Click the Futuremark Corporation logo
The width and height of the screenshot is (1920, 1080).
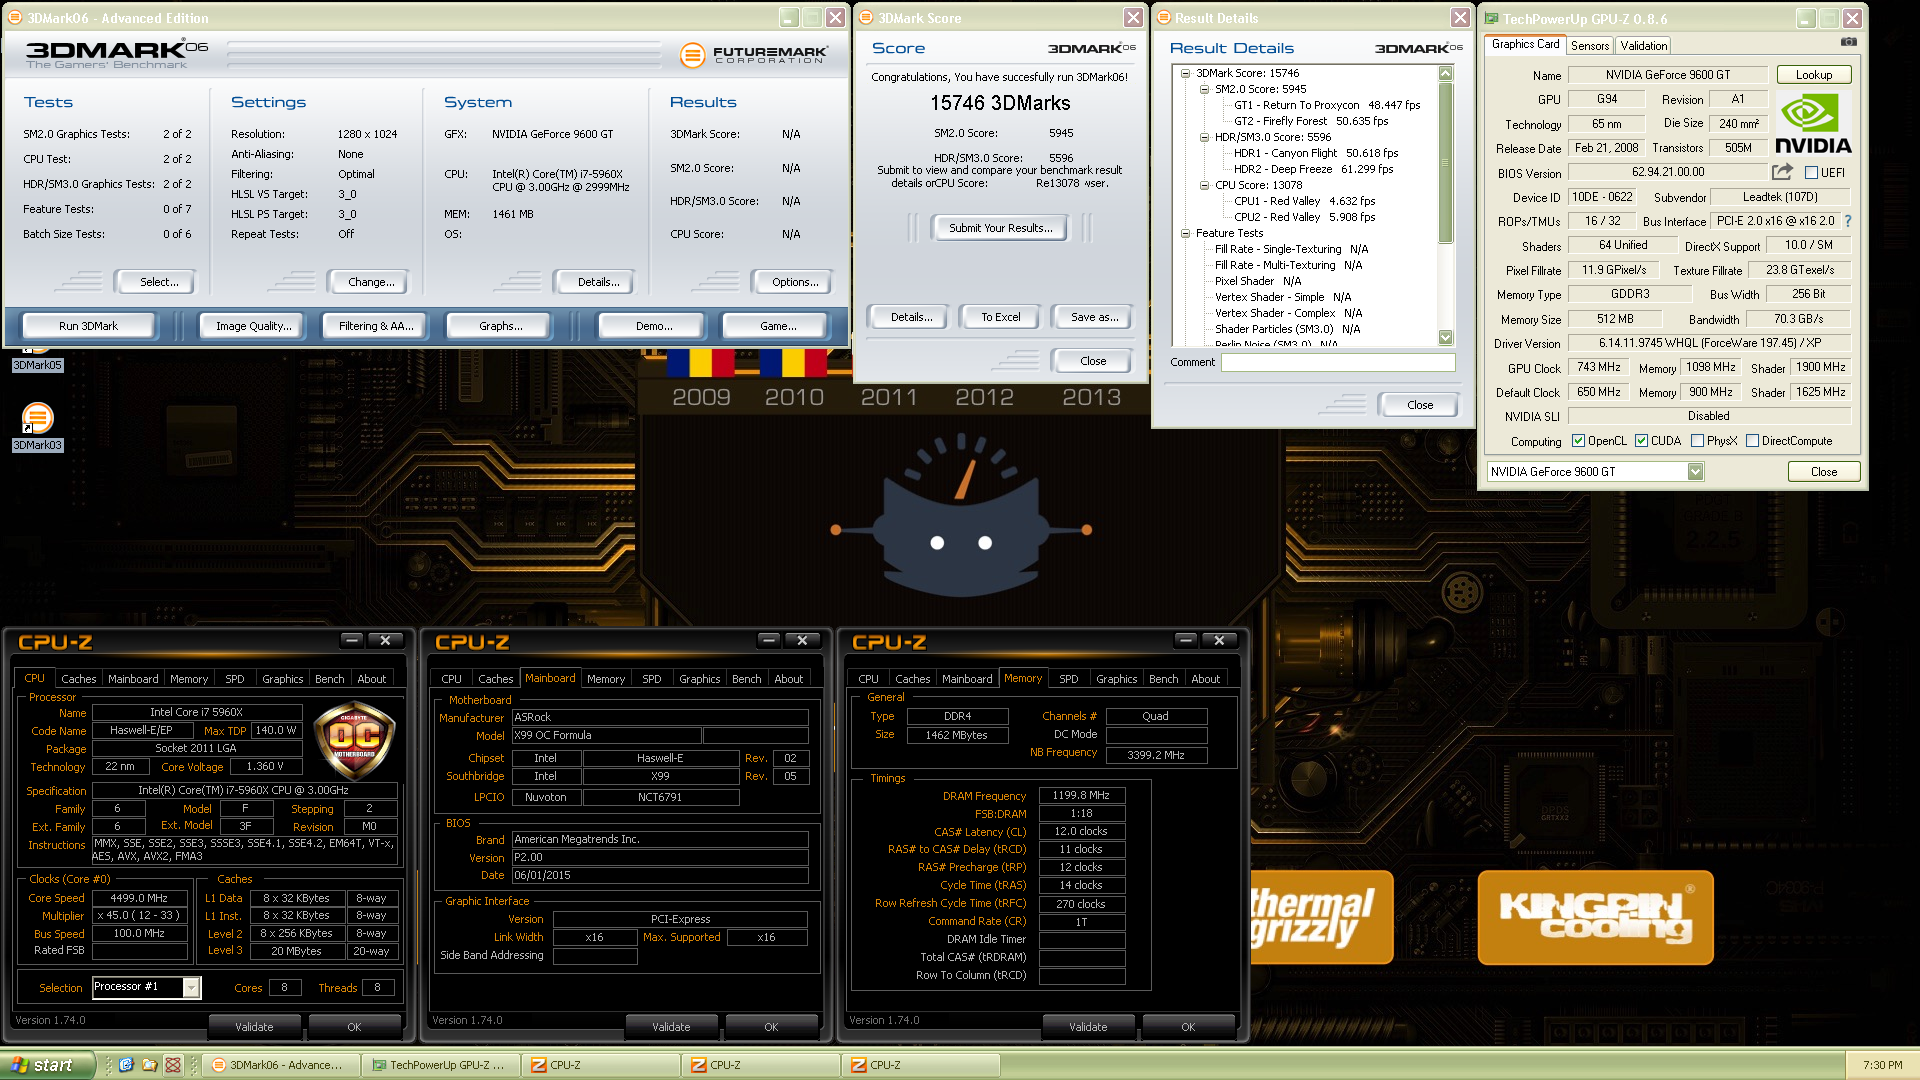point(754,55)
